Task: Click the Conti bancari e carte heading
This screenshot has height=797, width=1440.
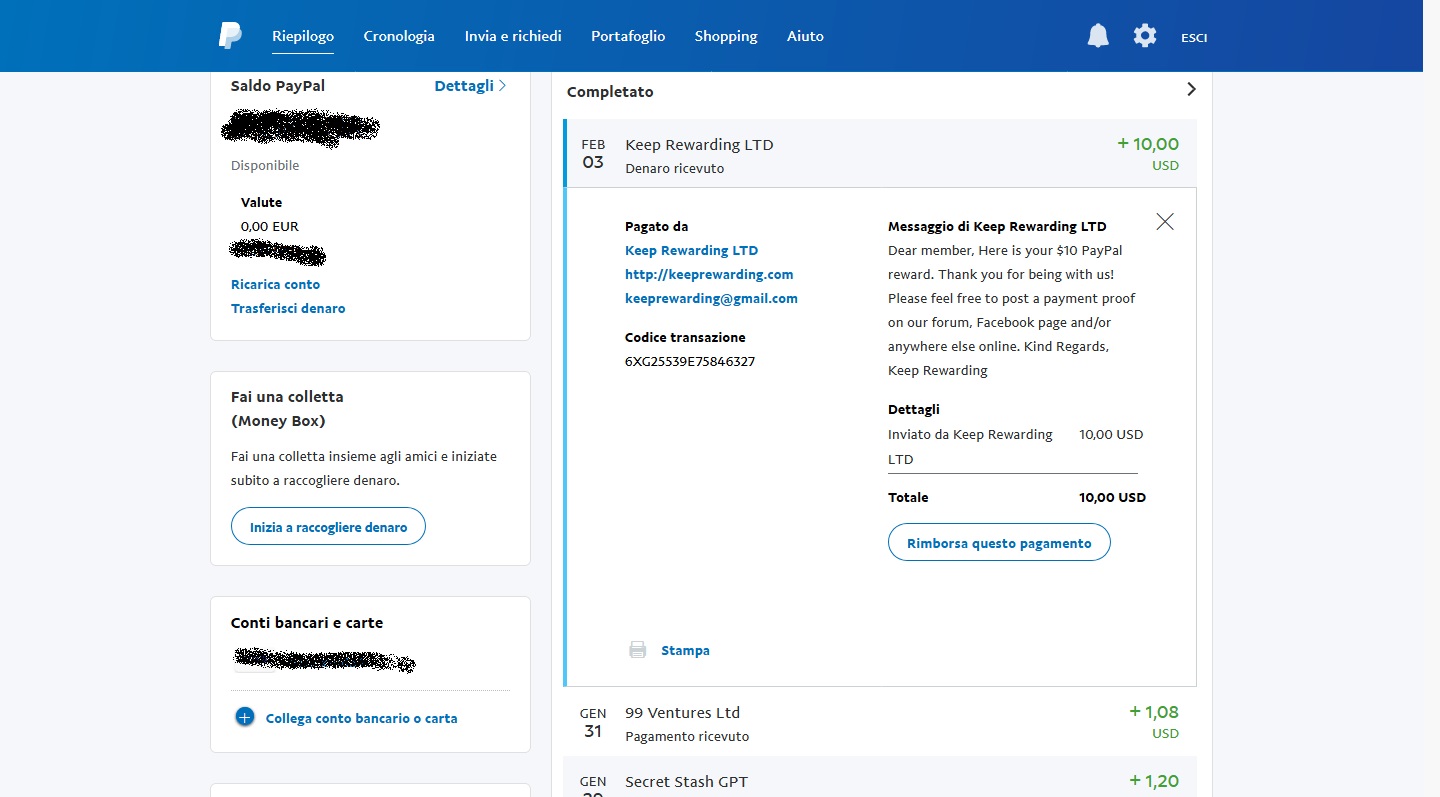Action: point(307,622)
